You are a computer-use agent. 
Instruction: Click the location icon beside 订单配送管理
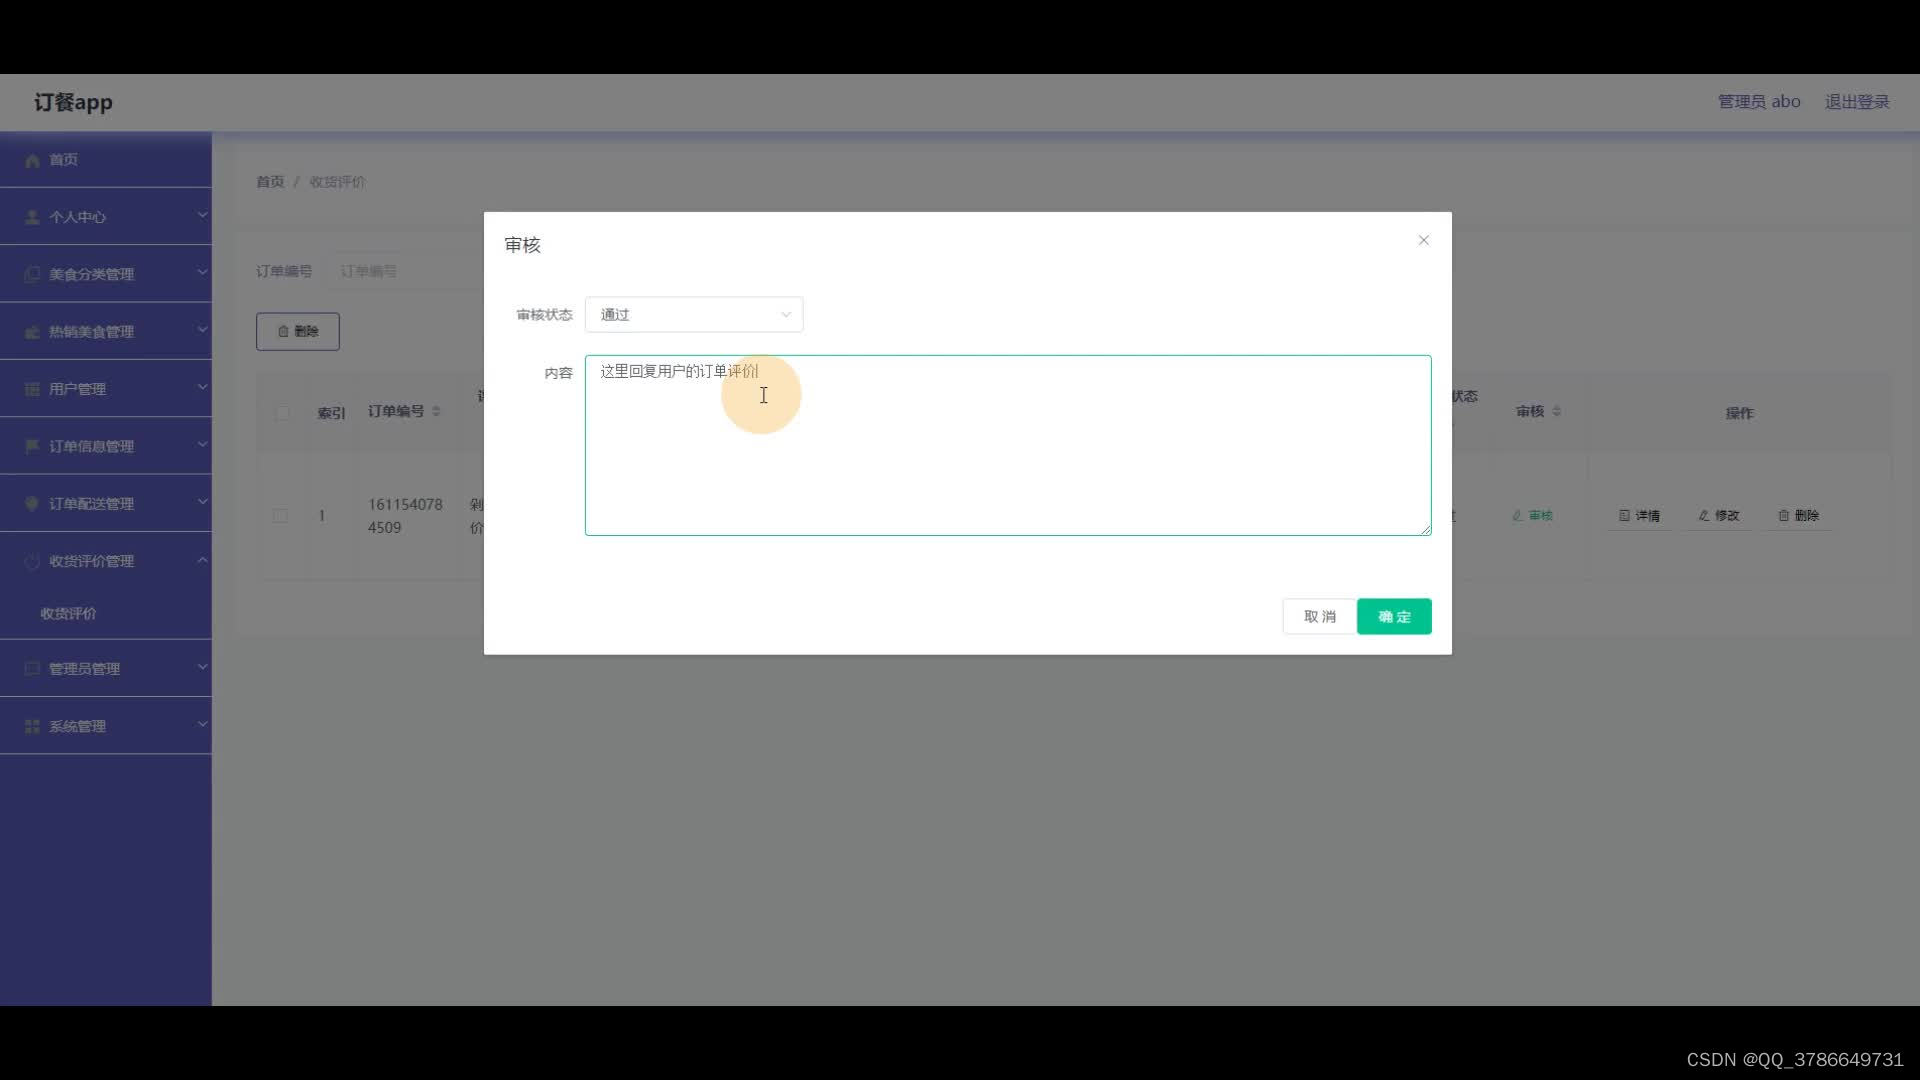coord(32,504)
